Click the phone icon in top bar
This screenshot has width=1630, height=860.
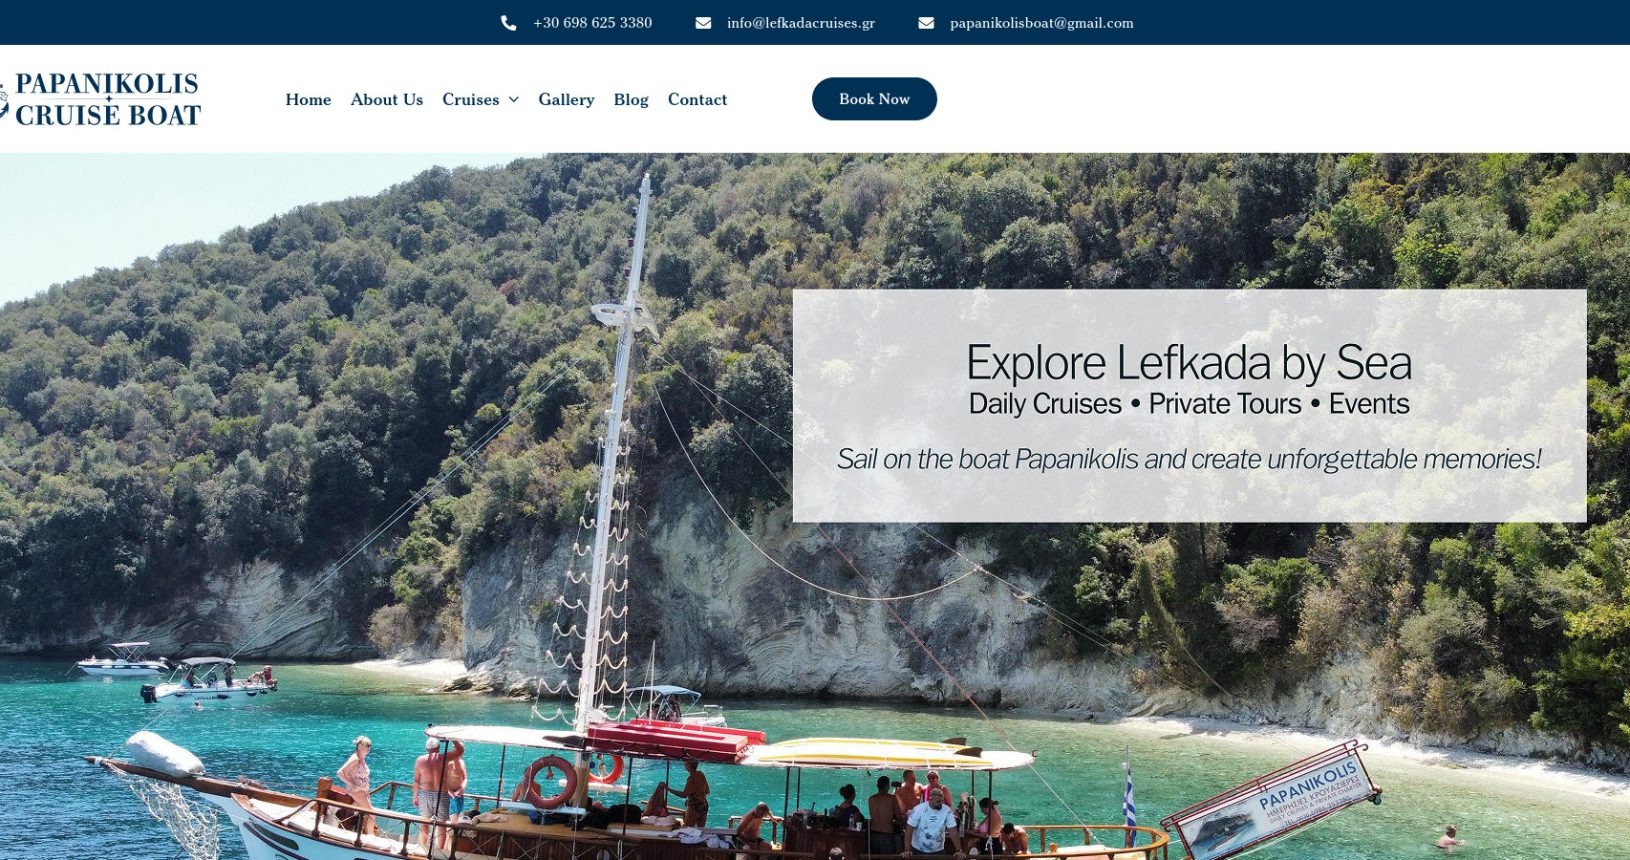[x=508, y=23]
